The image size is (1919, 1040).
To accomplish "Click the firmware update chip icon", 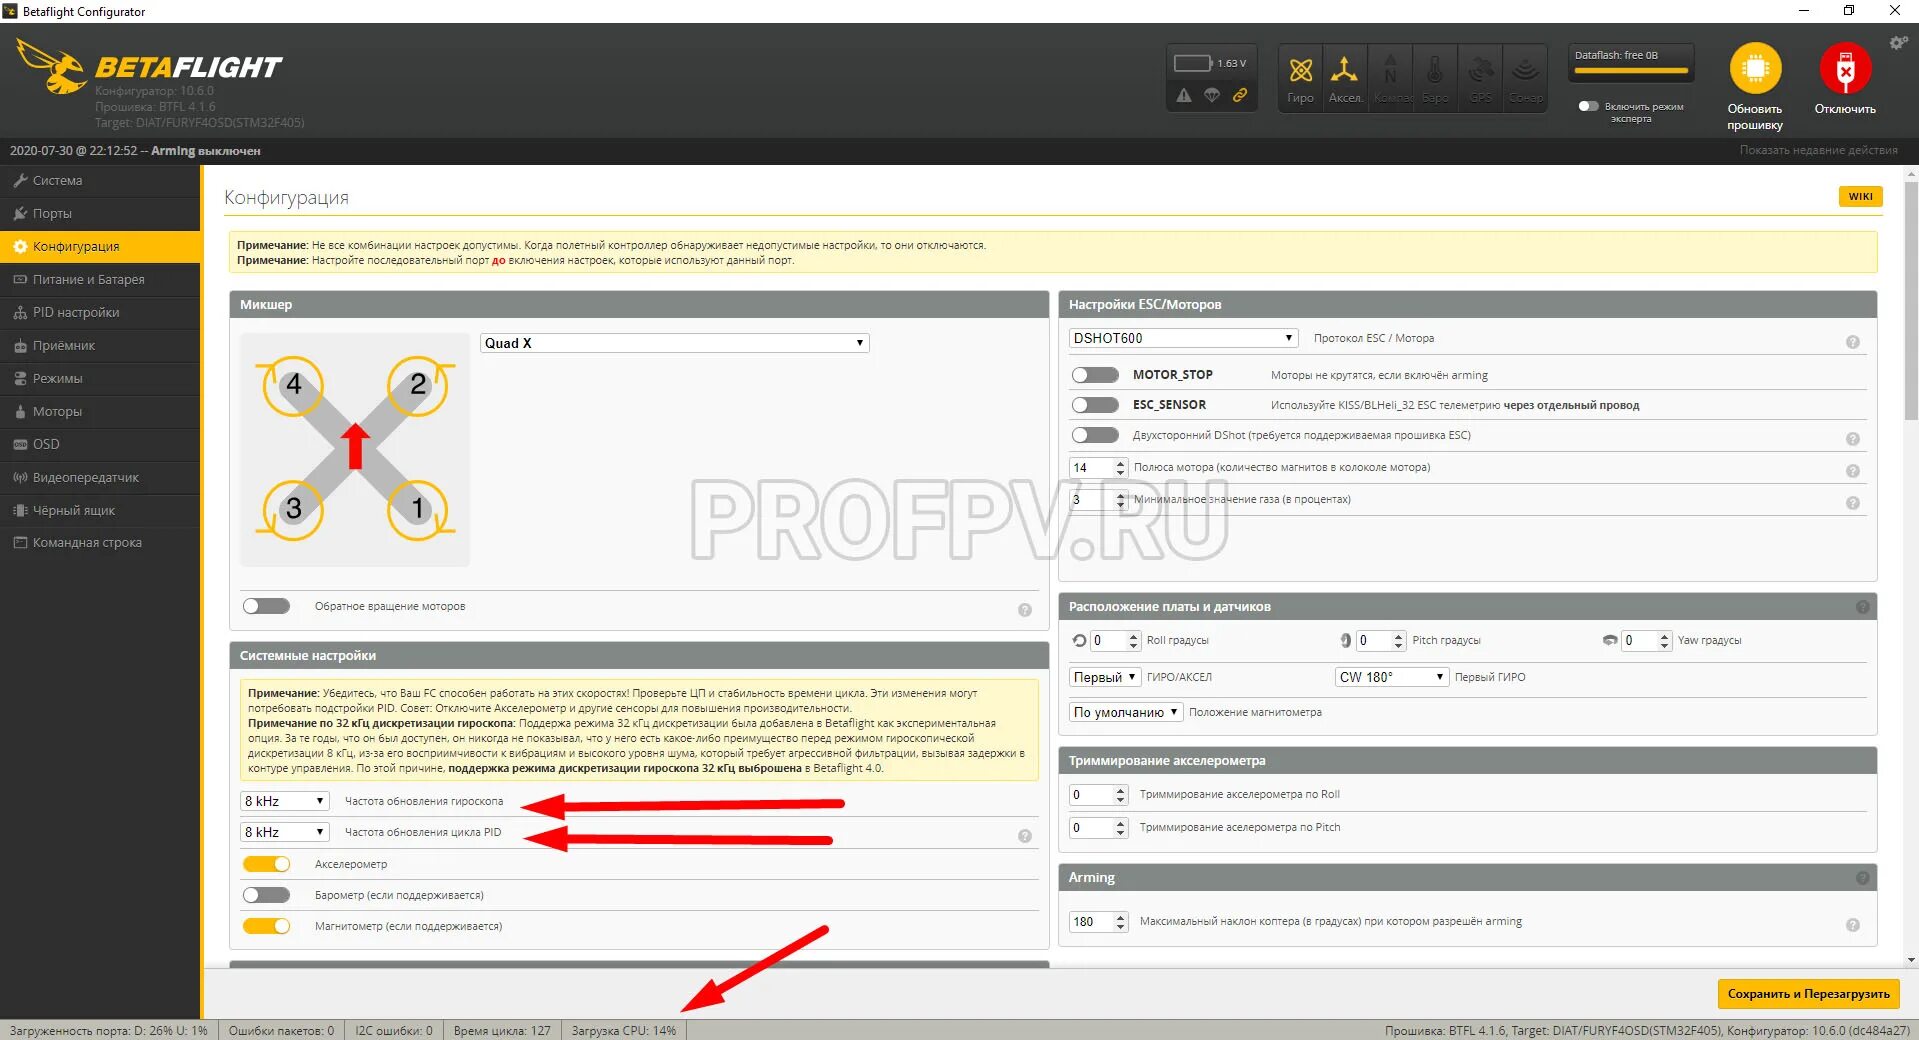I will tap(1756, 68).
